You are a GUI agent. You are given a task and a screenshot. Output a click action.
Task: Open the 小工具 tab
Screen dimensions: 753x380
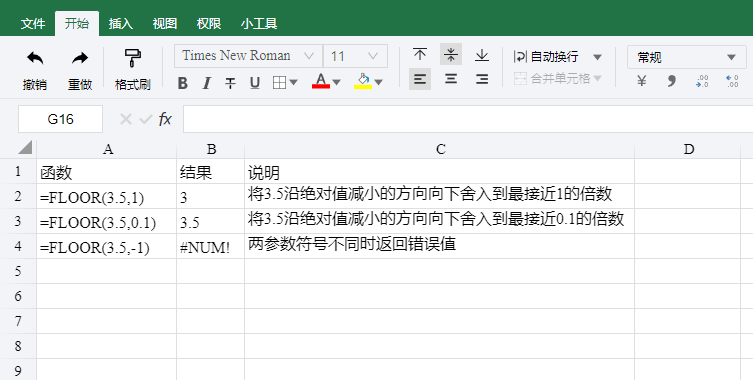(259, 24)
